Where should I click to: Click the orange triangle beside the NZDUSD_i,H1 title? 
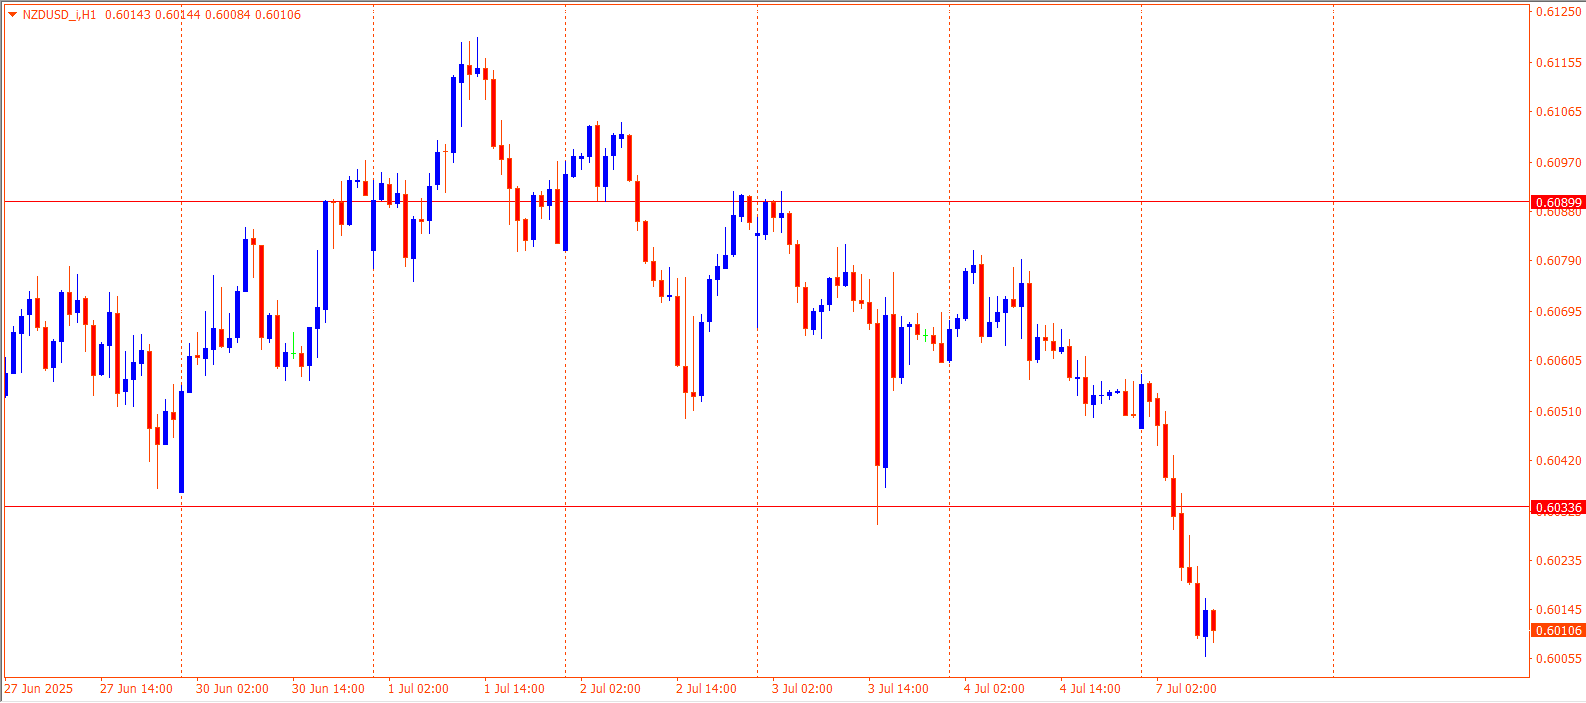tap(12, 15)
